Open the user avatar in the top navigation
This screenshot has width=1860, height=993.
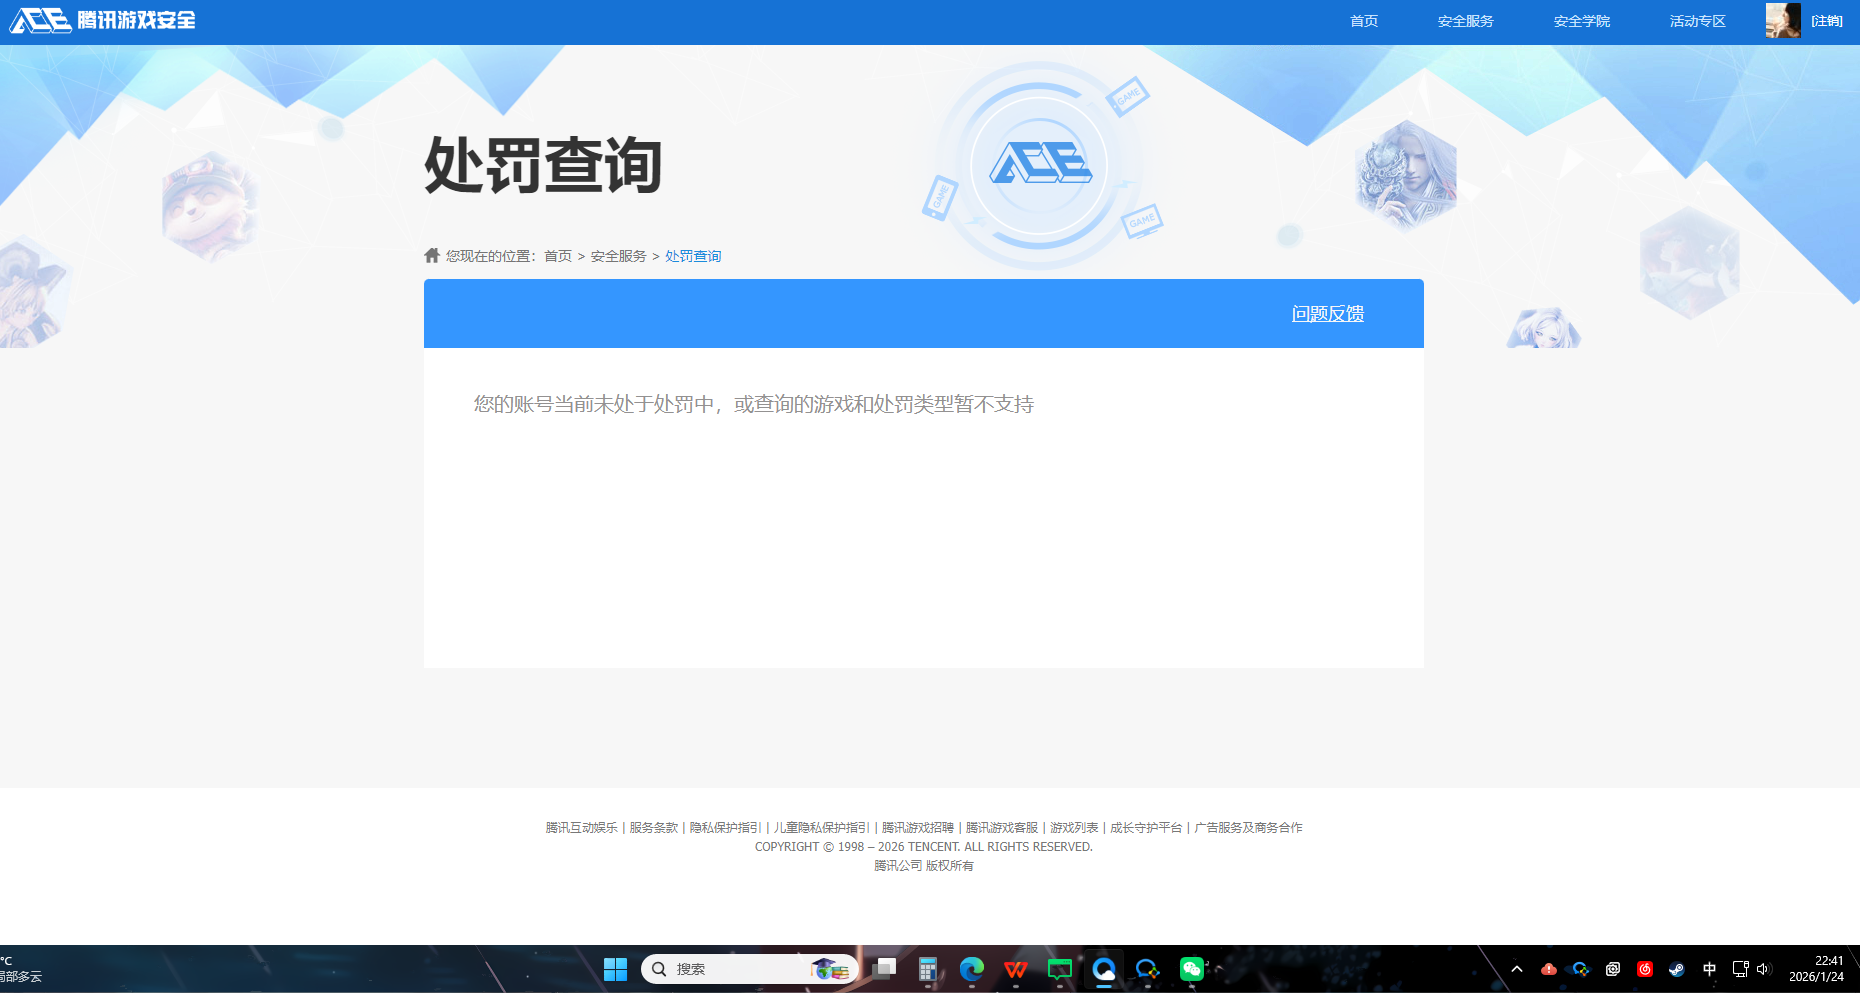click(x=1782, y=20)
